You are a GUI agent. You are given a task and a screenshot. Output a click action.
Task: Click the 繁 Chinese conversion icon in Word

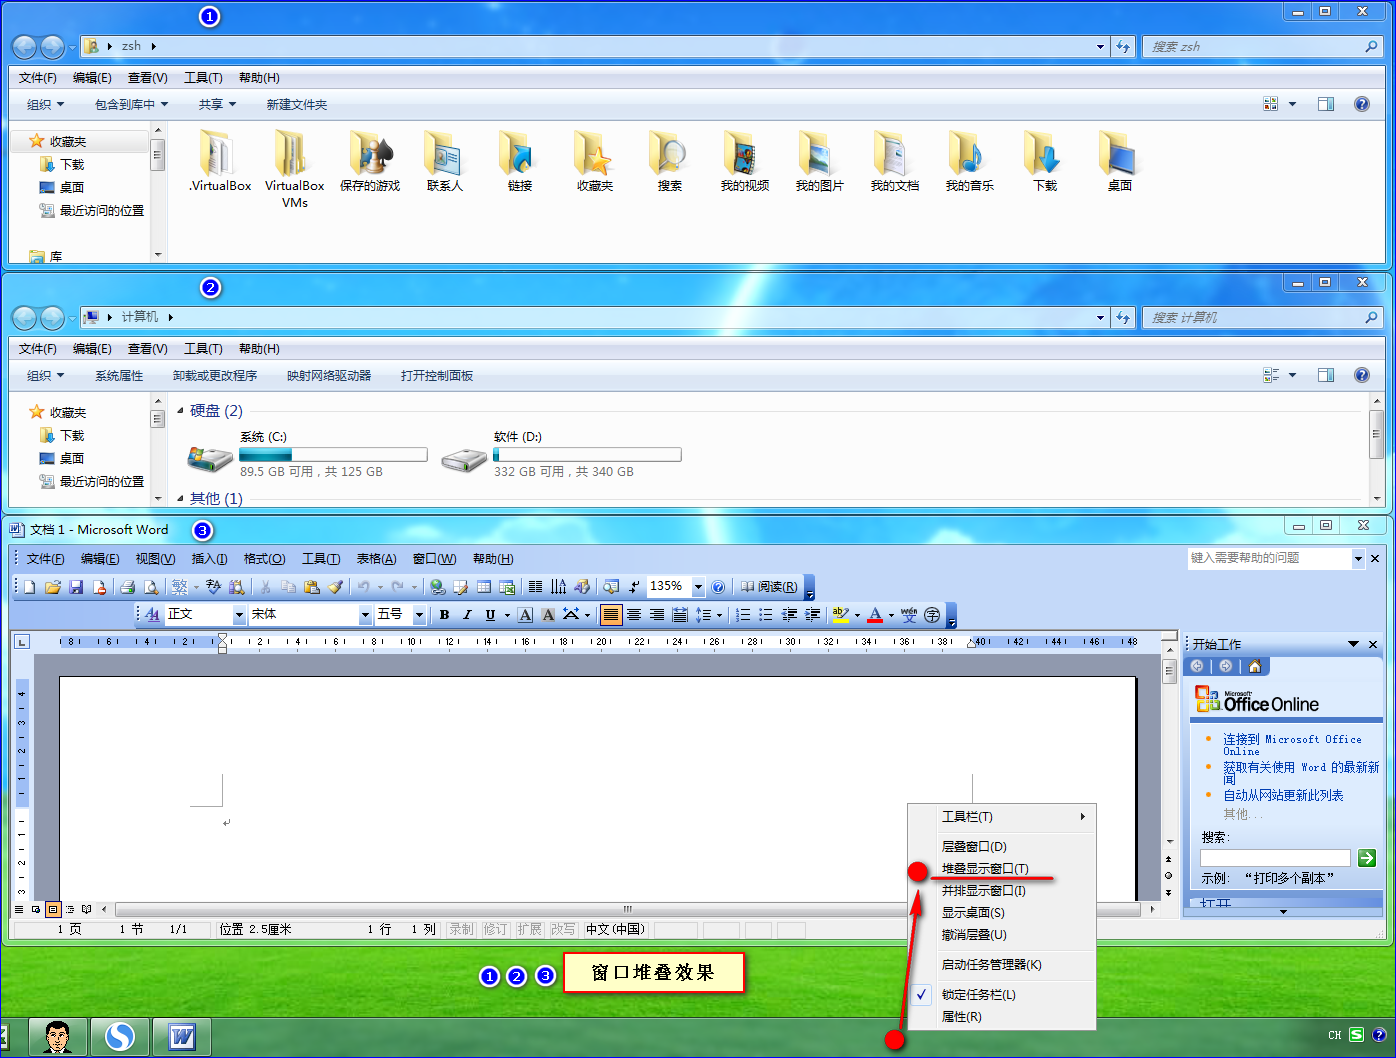(x=179, y=587)
